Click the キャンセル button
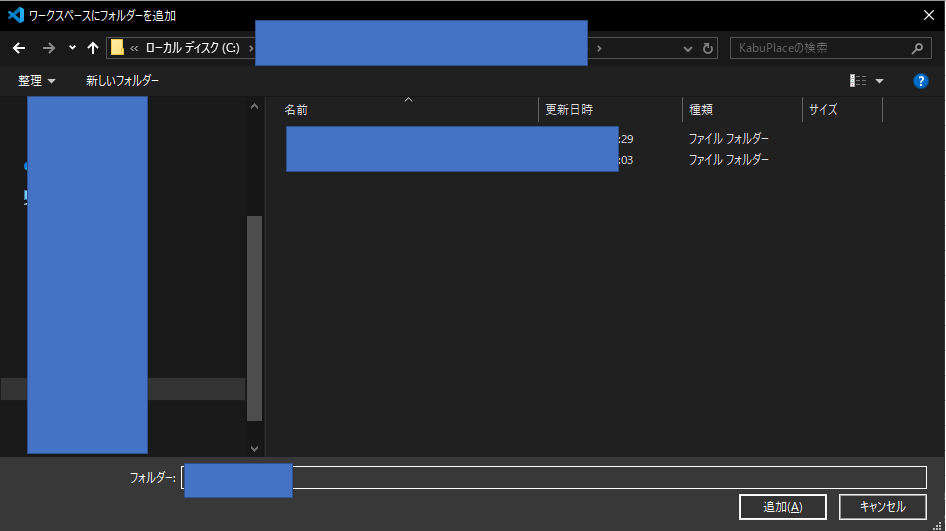The height and width of the screenshot is (531, 946). coord(883,507)
